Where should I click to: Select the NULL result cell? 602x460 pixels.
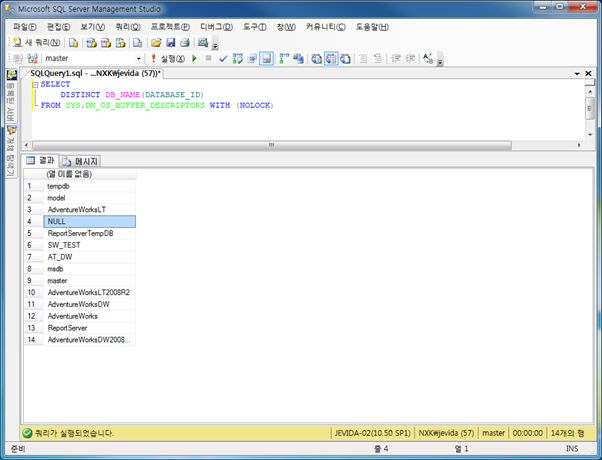[x=89, y=222]
